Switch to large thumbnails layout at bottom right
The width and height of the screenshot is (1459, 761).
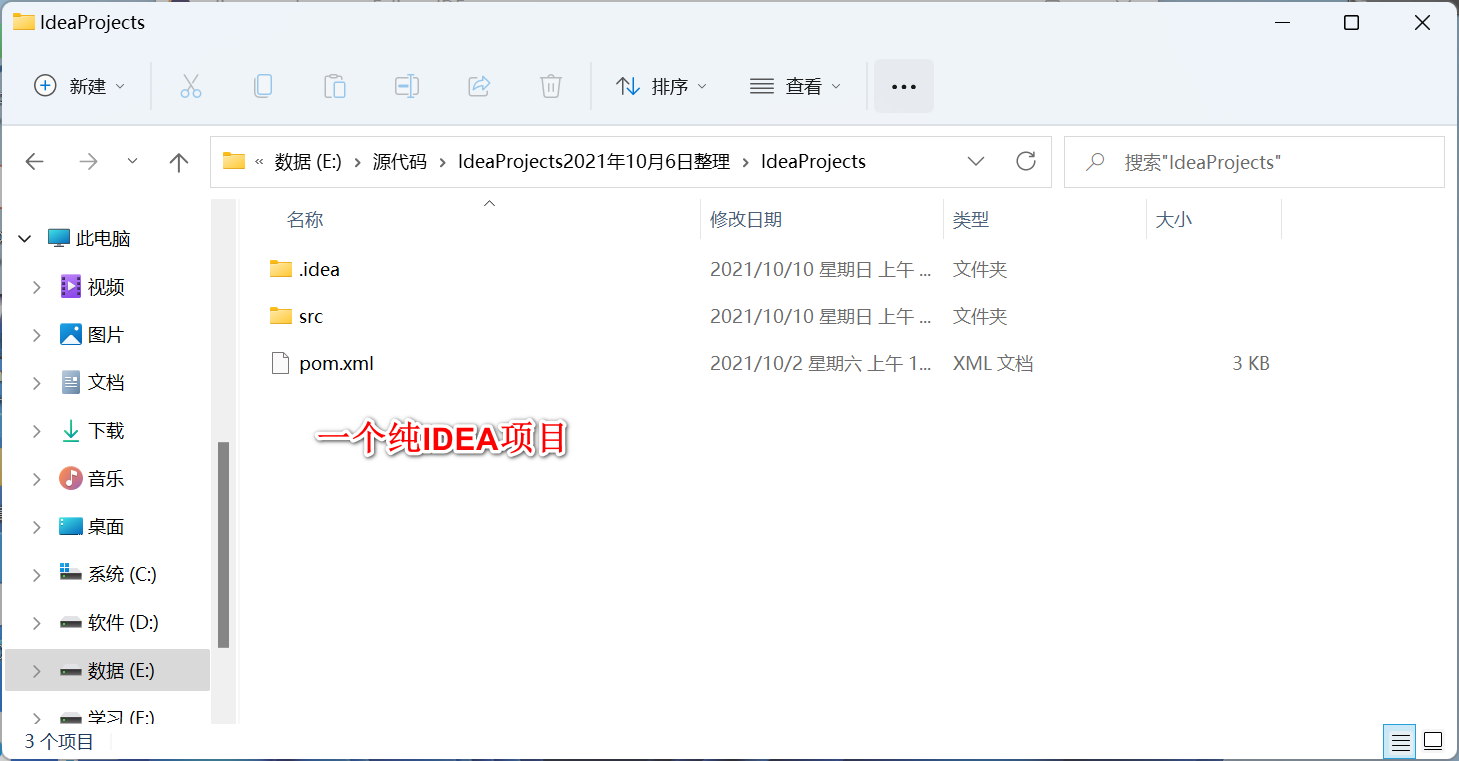[1433, 741]
